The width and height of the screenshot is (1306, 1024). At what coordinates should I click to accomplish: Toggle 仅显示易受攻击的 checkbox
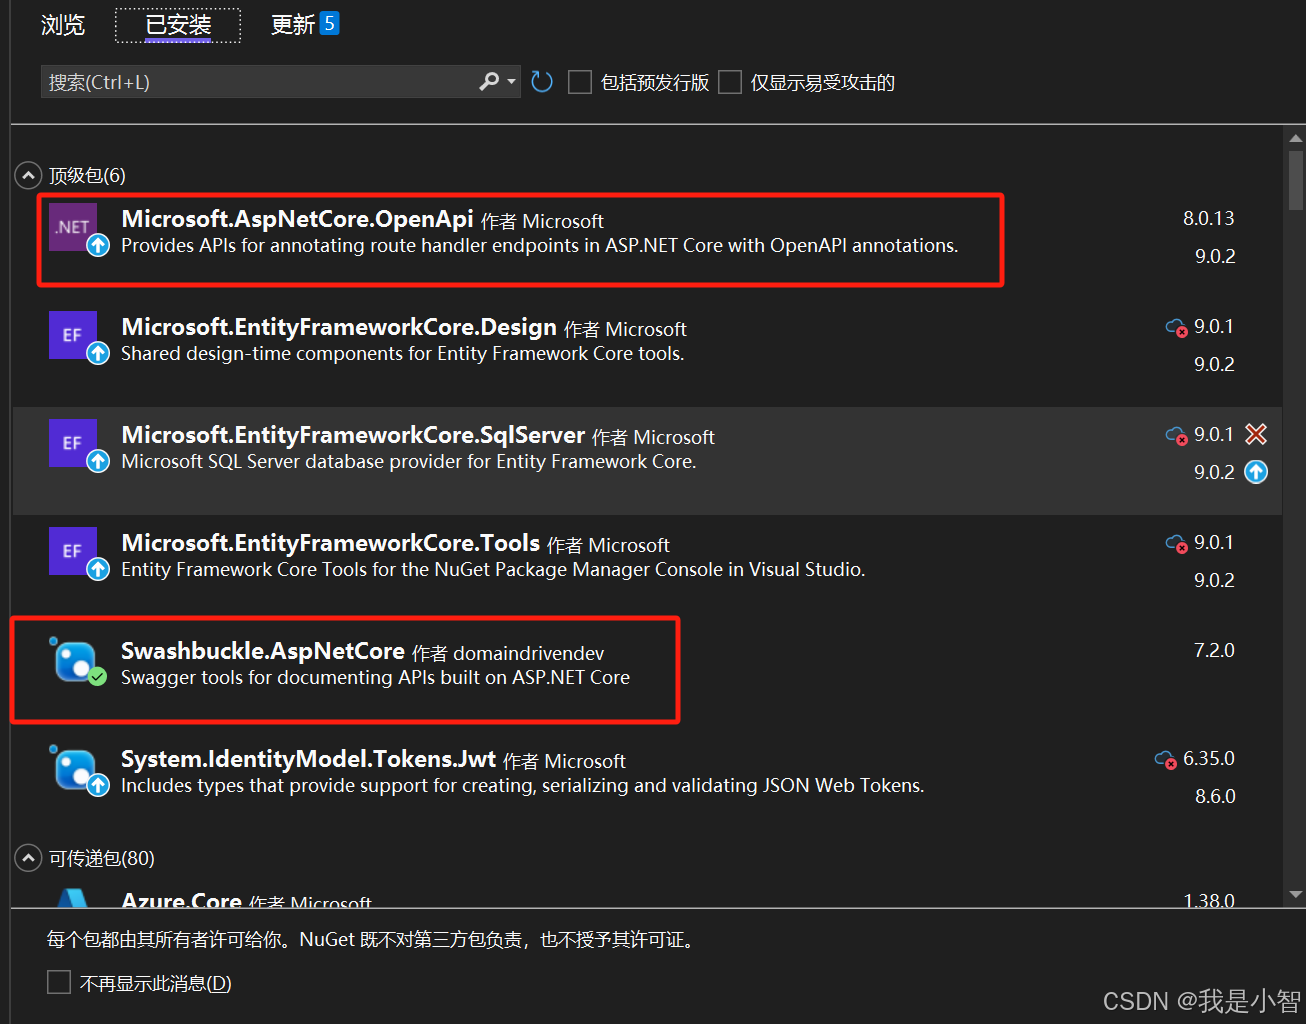coord(730,82)
